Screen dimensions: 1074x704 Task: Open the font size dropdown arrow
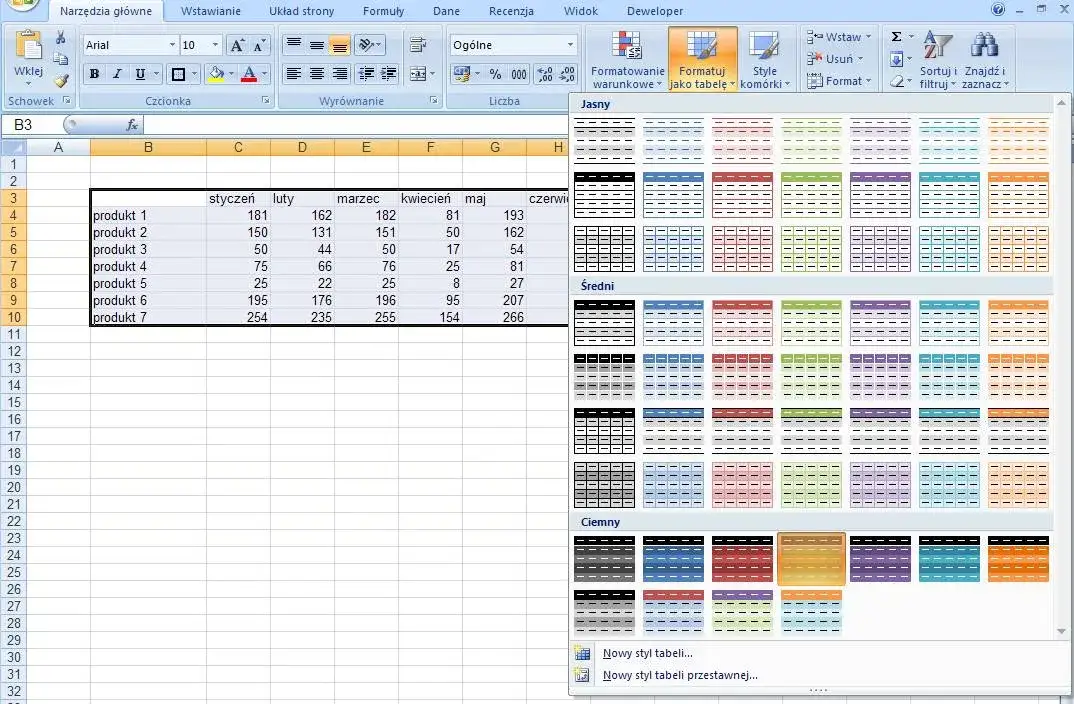215,45
